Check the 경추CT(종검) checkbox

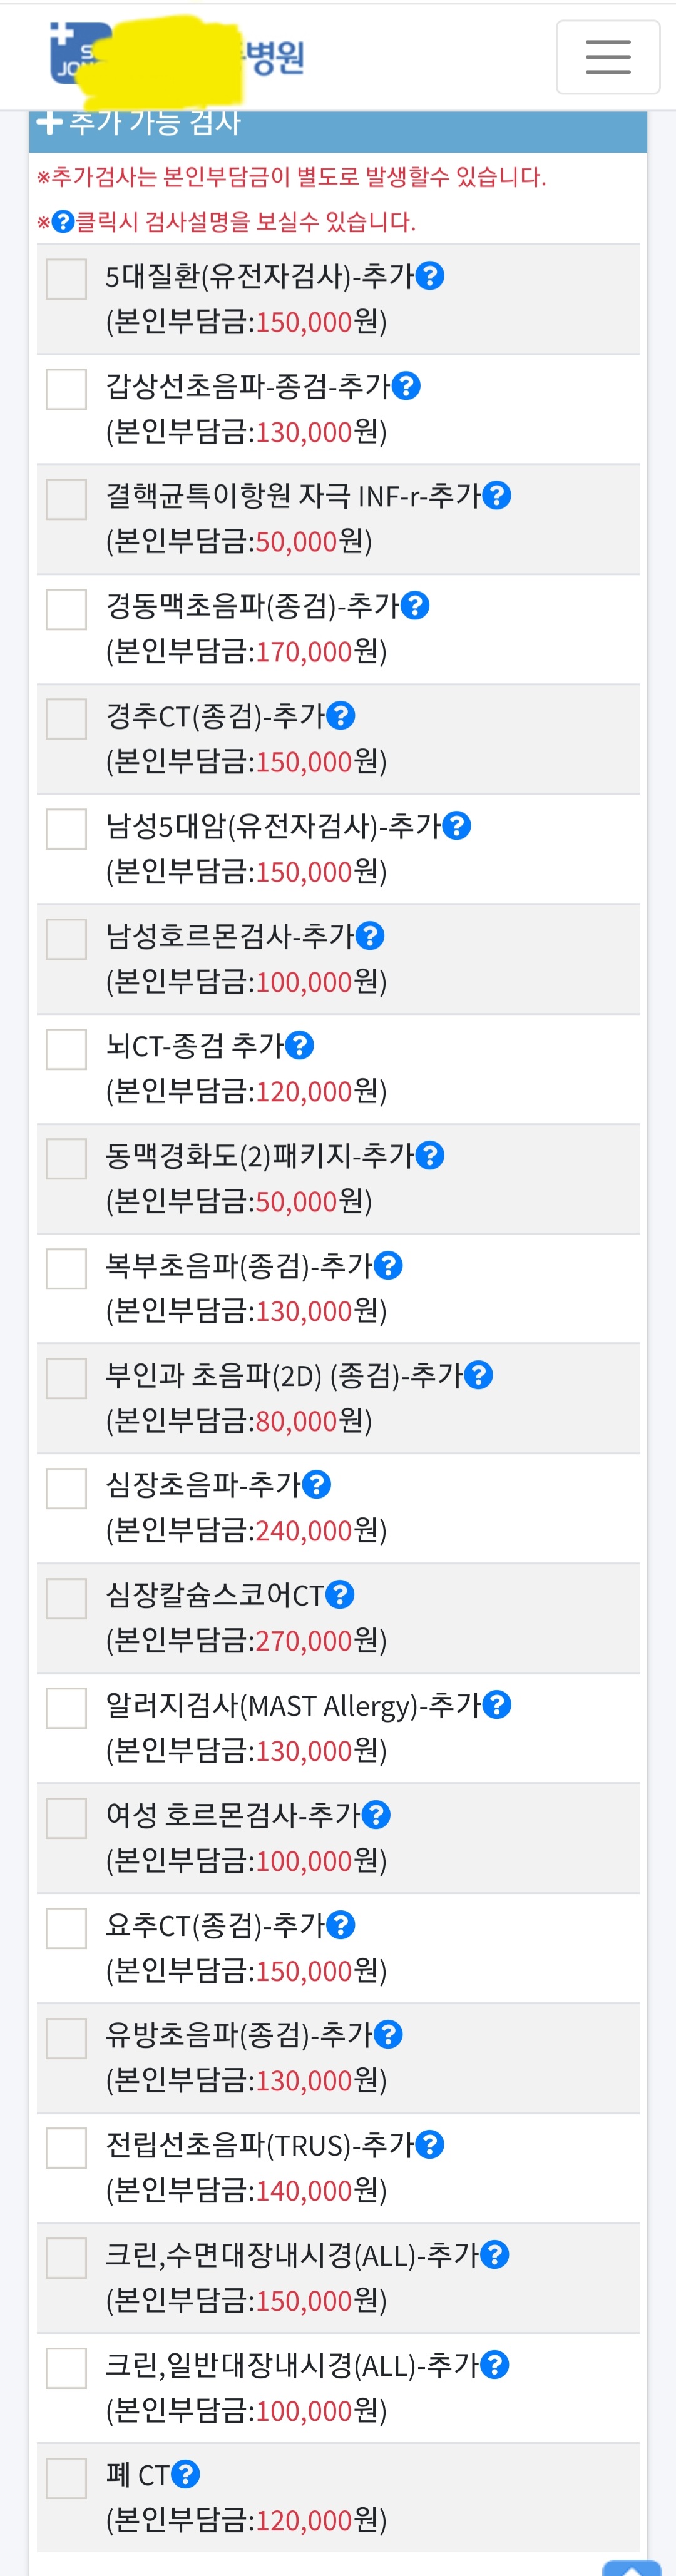67,719
